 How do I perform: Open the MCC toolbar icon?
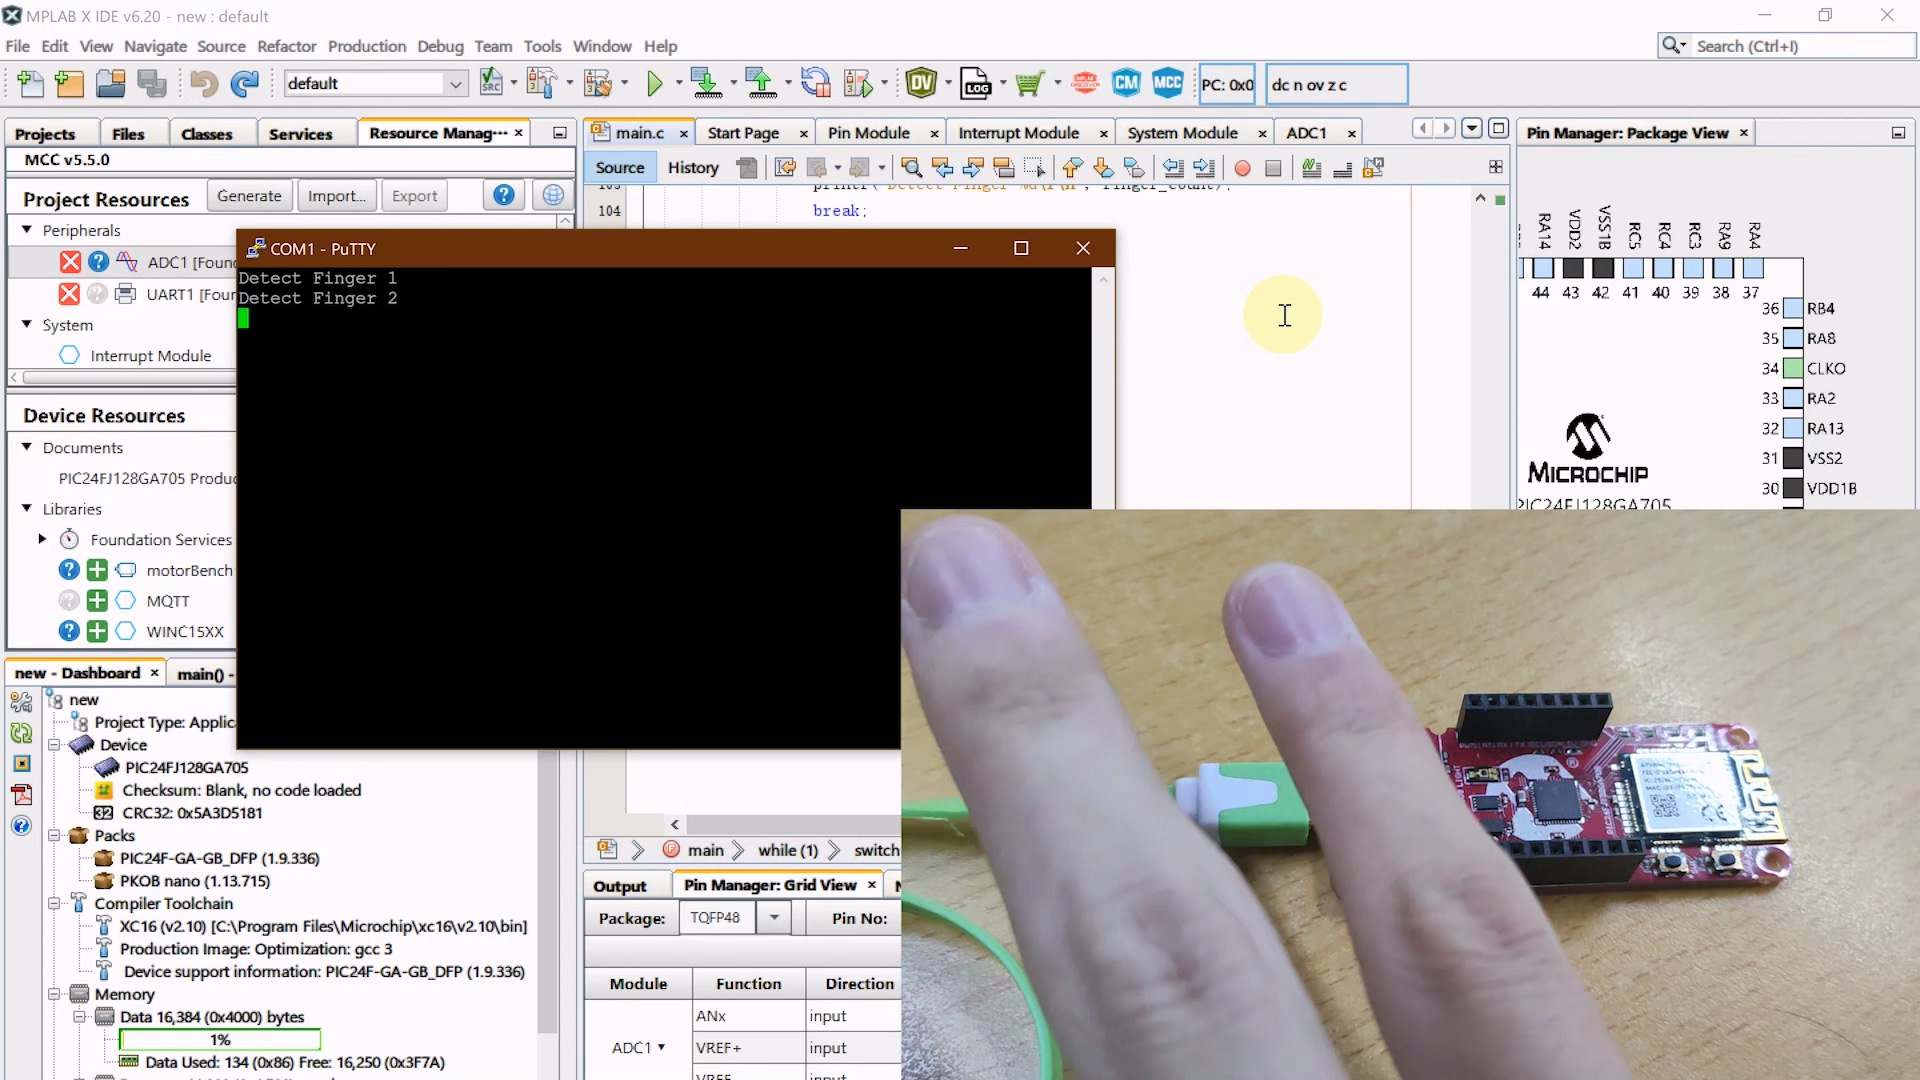1167,84
